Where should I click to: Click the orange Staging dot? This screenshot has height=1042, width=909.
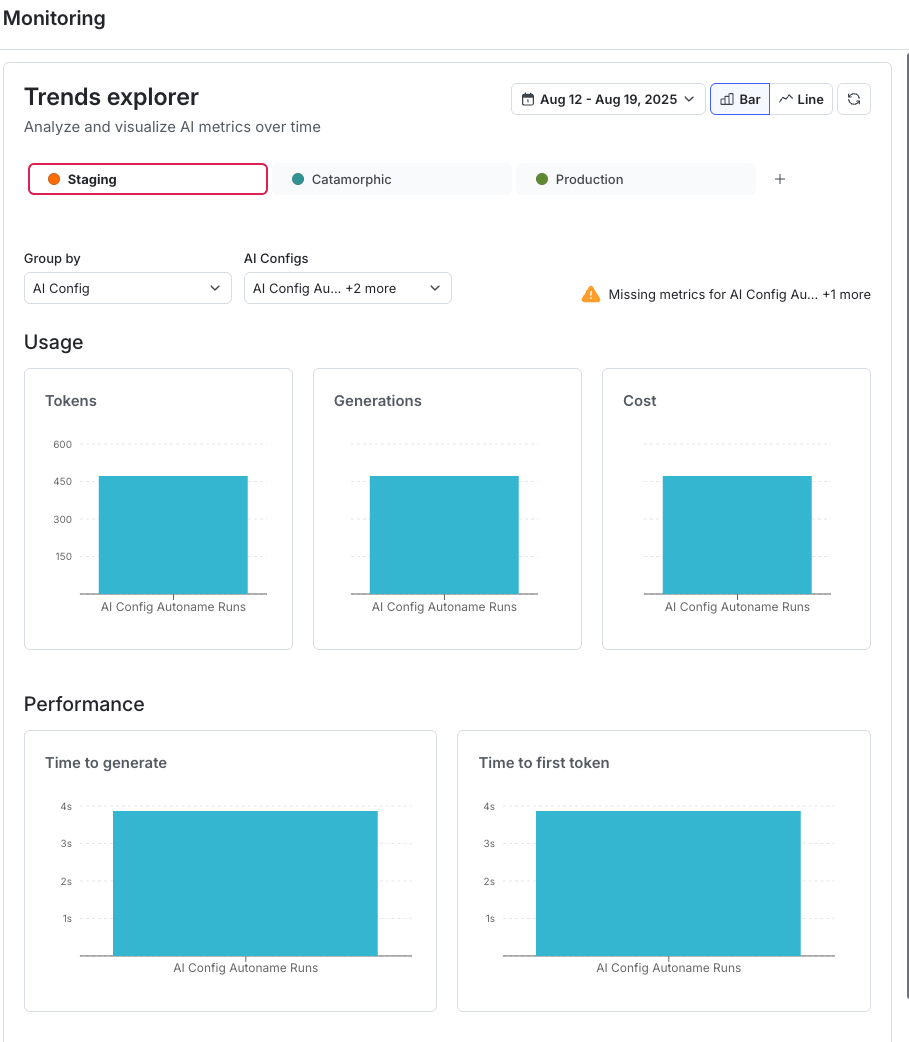[54, 179]
